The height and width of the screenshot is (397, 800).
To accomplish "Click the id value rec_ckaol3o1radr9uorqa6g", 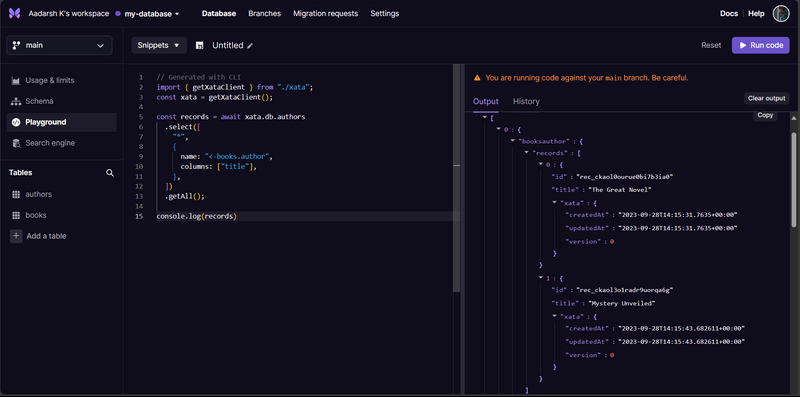I will coord(625,291).
